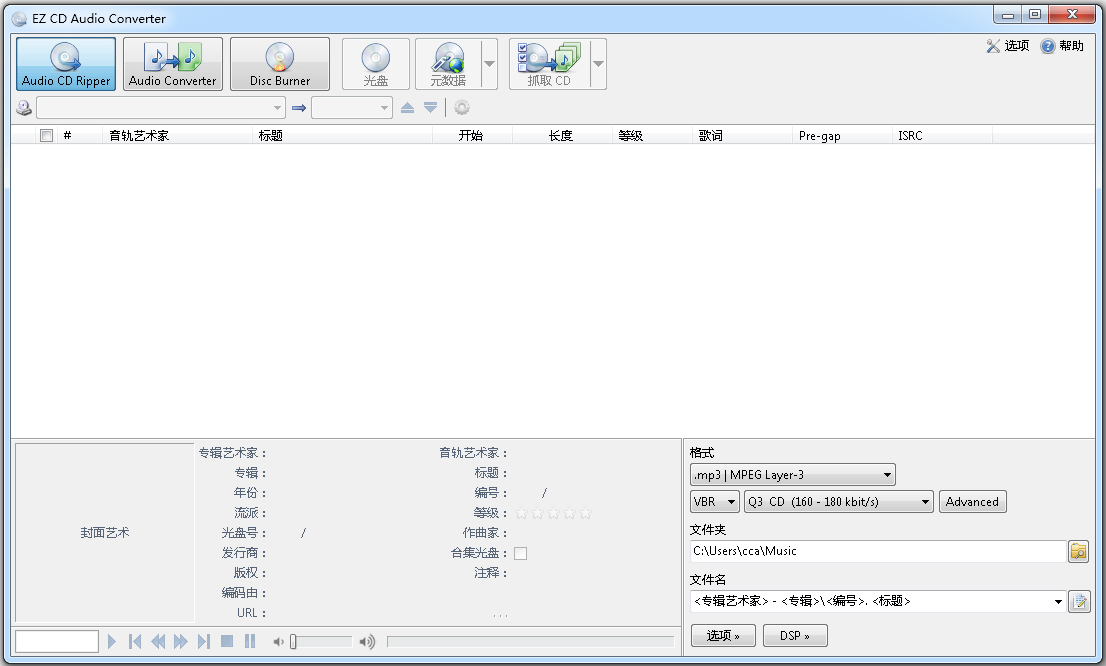The height and width of the screenshot is (666, 1106).
Task: Click the 抓取 CD rip button
Action: (549, 64)
